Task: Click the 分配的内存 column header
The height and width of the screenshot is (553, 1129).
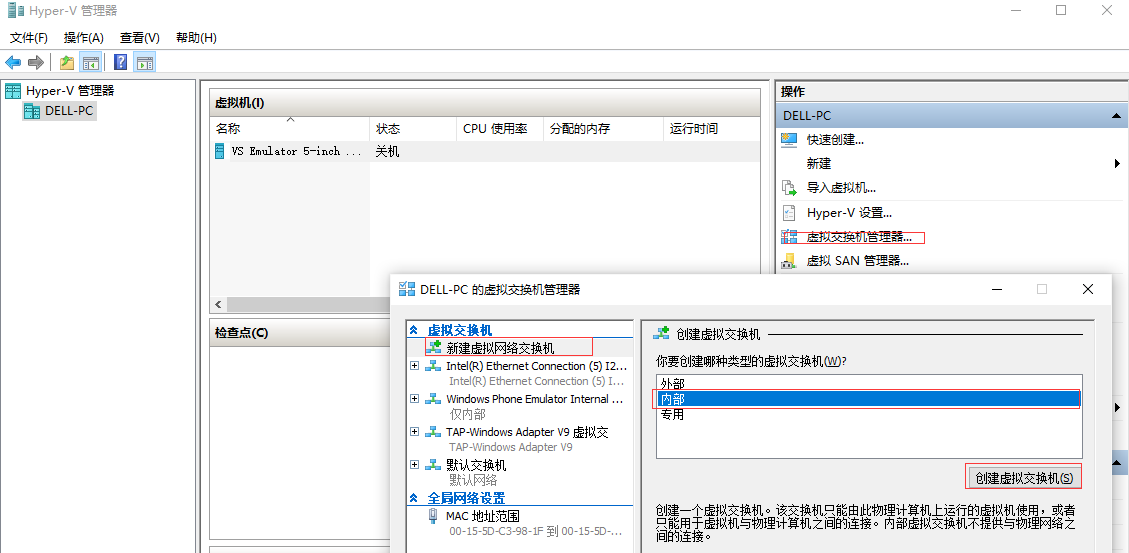Action: click(603, 129)
